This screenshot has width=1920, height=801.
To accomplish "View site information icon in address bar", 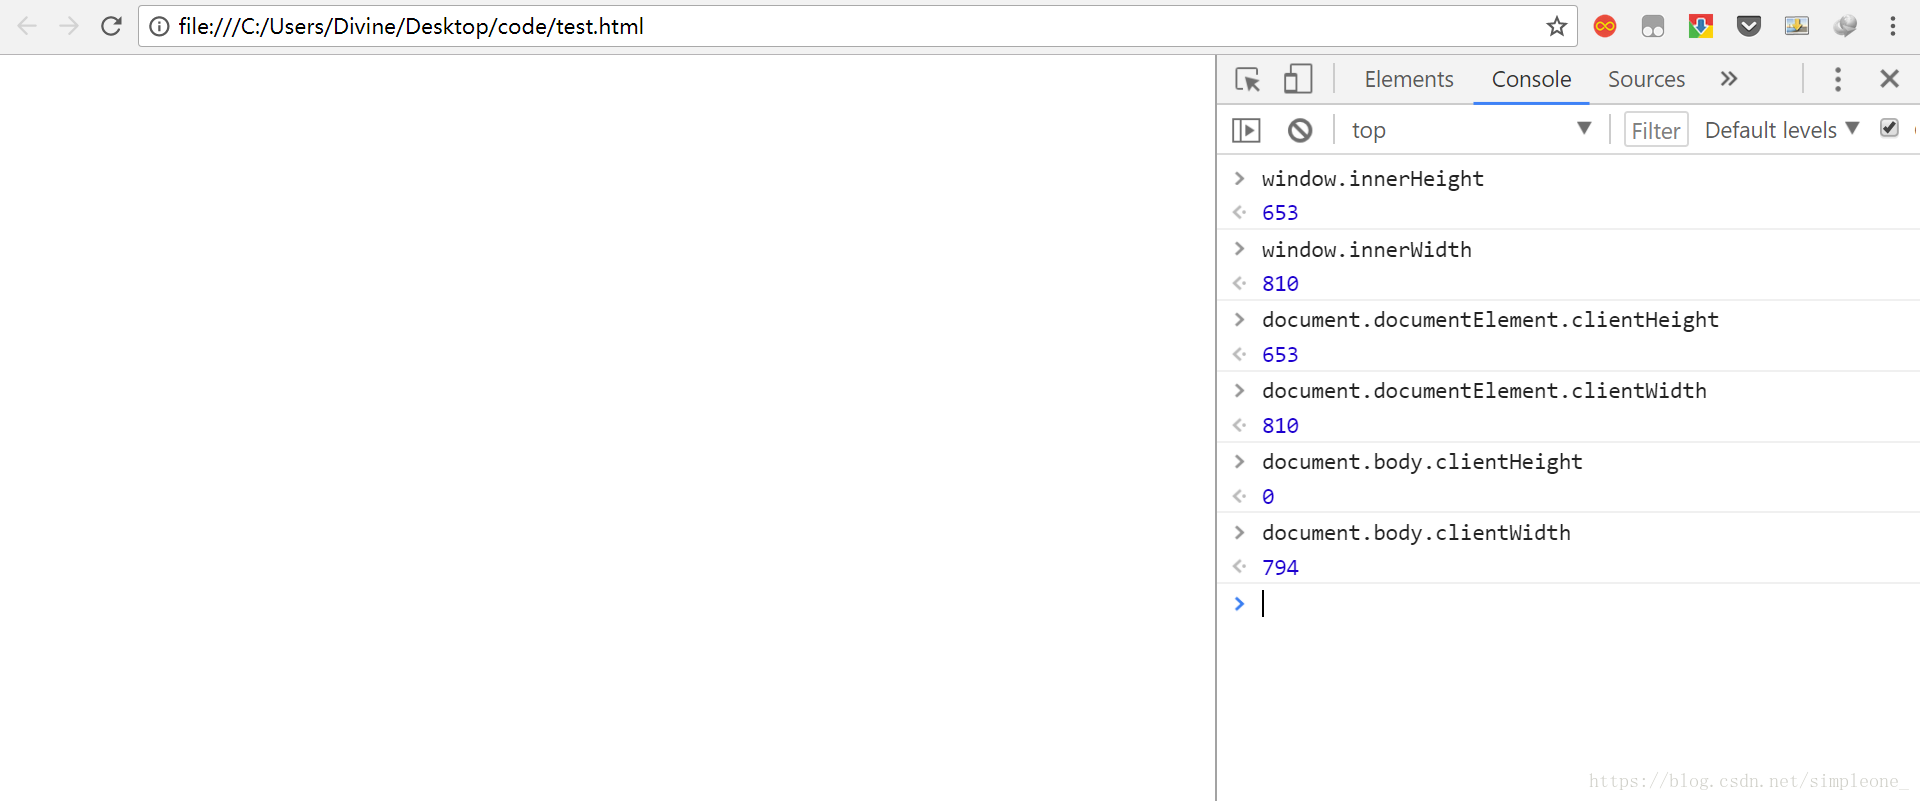I will [x=159, y=26].
